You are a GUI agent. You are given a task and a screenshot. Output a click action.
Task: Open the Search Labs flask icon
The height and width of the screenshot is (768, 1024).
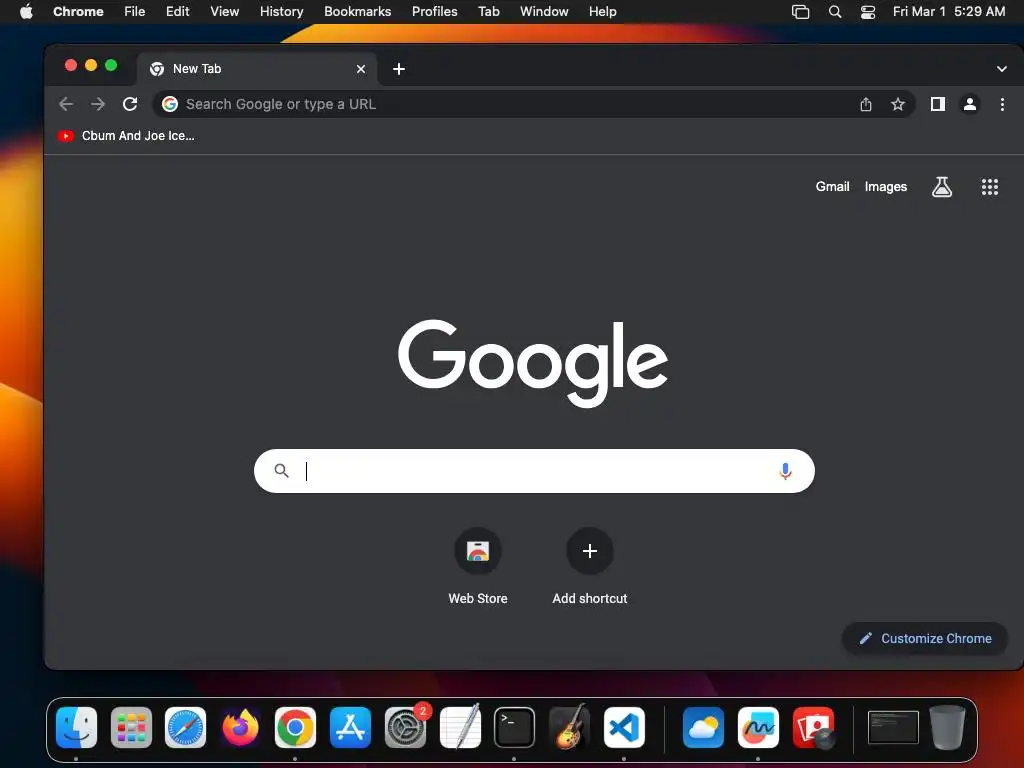pos(941,187)
